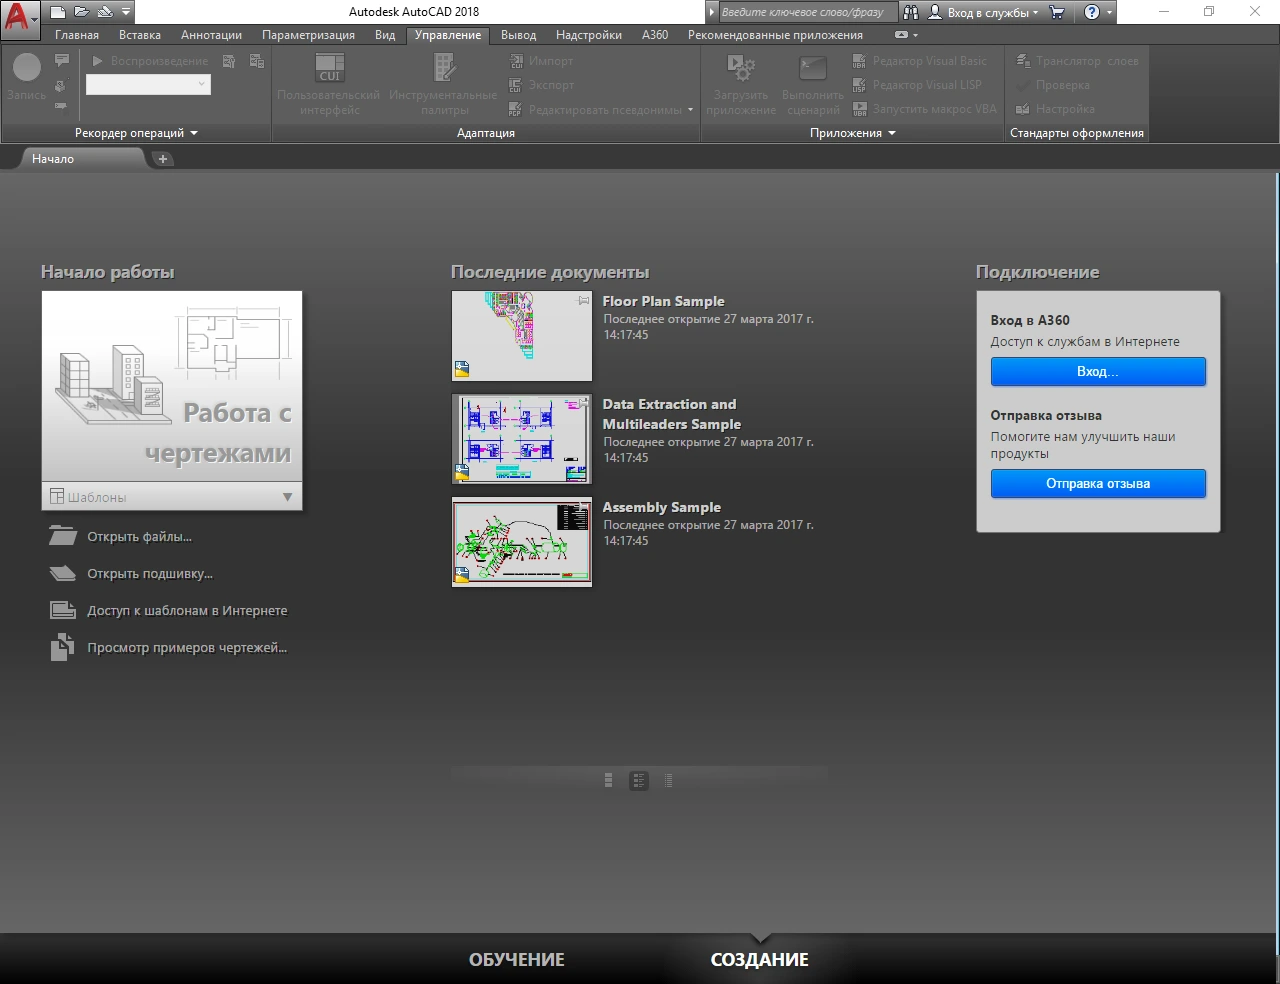Click the Импорт customization button

pyautogui.click(x=541, y=61)
